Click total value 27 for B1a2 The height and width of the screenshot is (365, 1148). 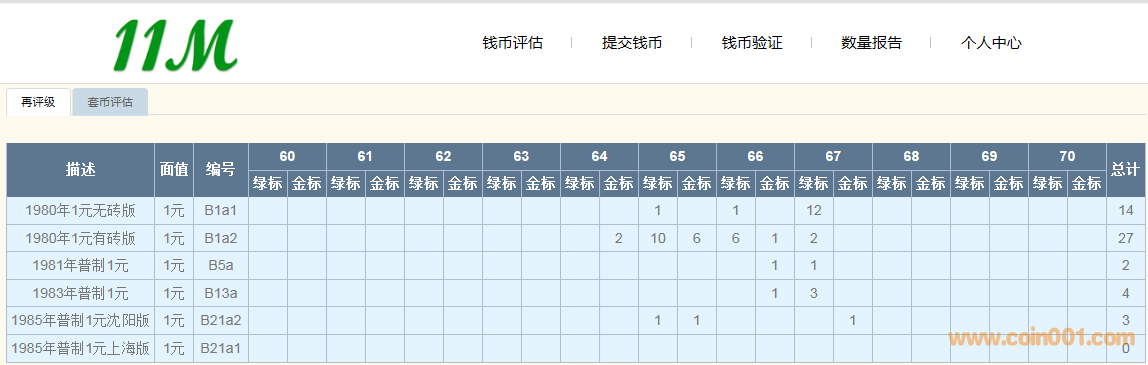tap(1125, 238)
